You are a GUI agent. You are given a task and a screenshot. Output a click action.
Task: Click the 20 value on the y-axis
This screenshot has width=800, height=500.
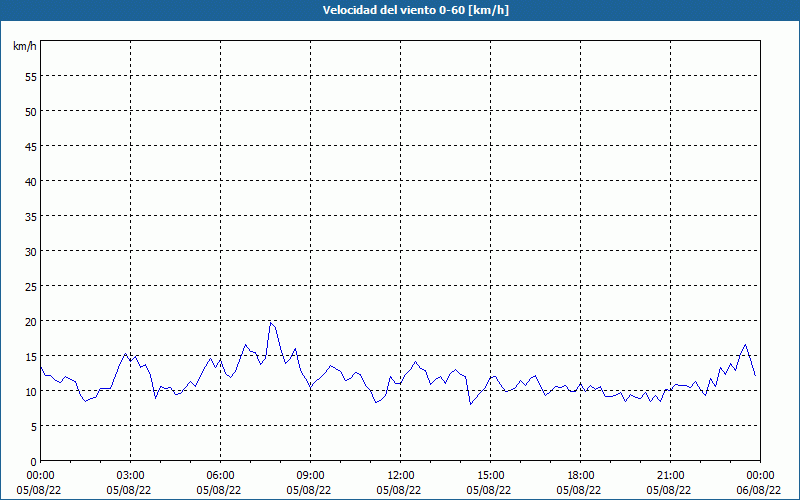[31, 322]
